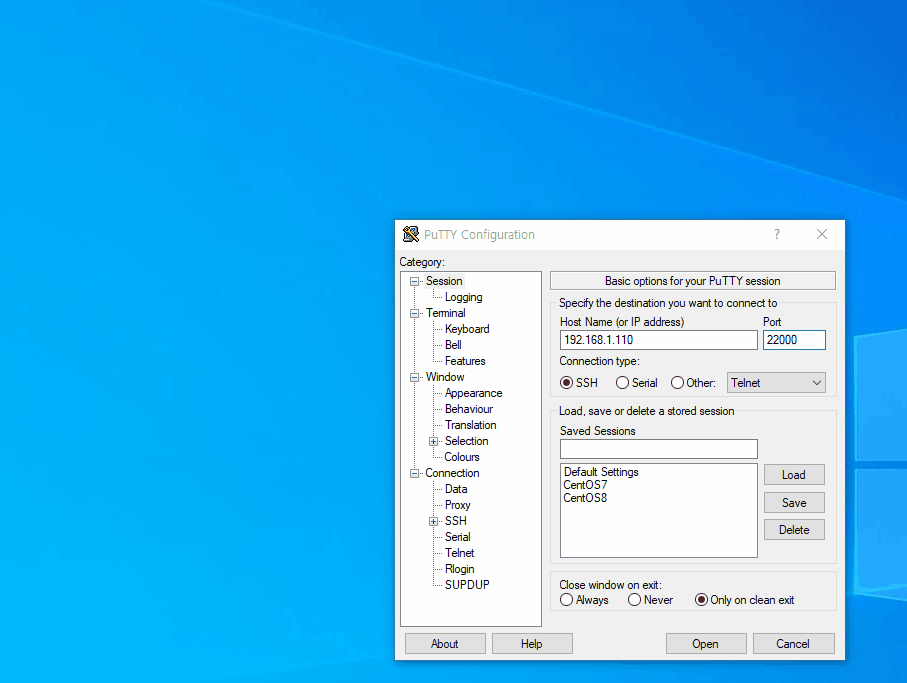The height and width of the screenshot is (683, 907).
Task: Expand the SSH tree node
Action: [433, 521]
